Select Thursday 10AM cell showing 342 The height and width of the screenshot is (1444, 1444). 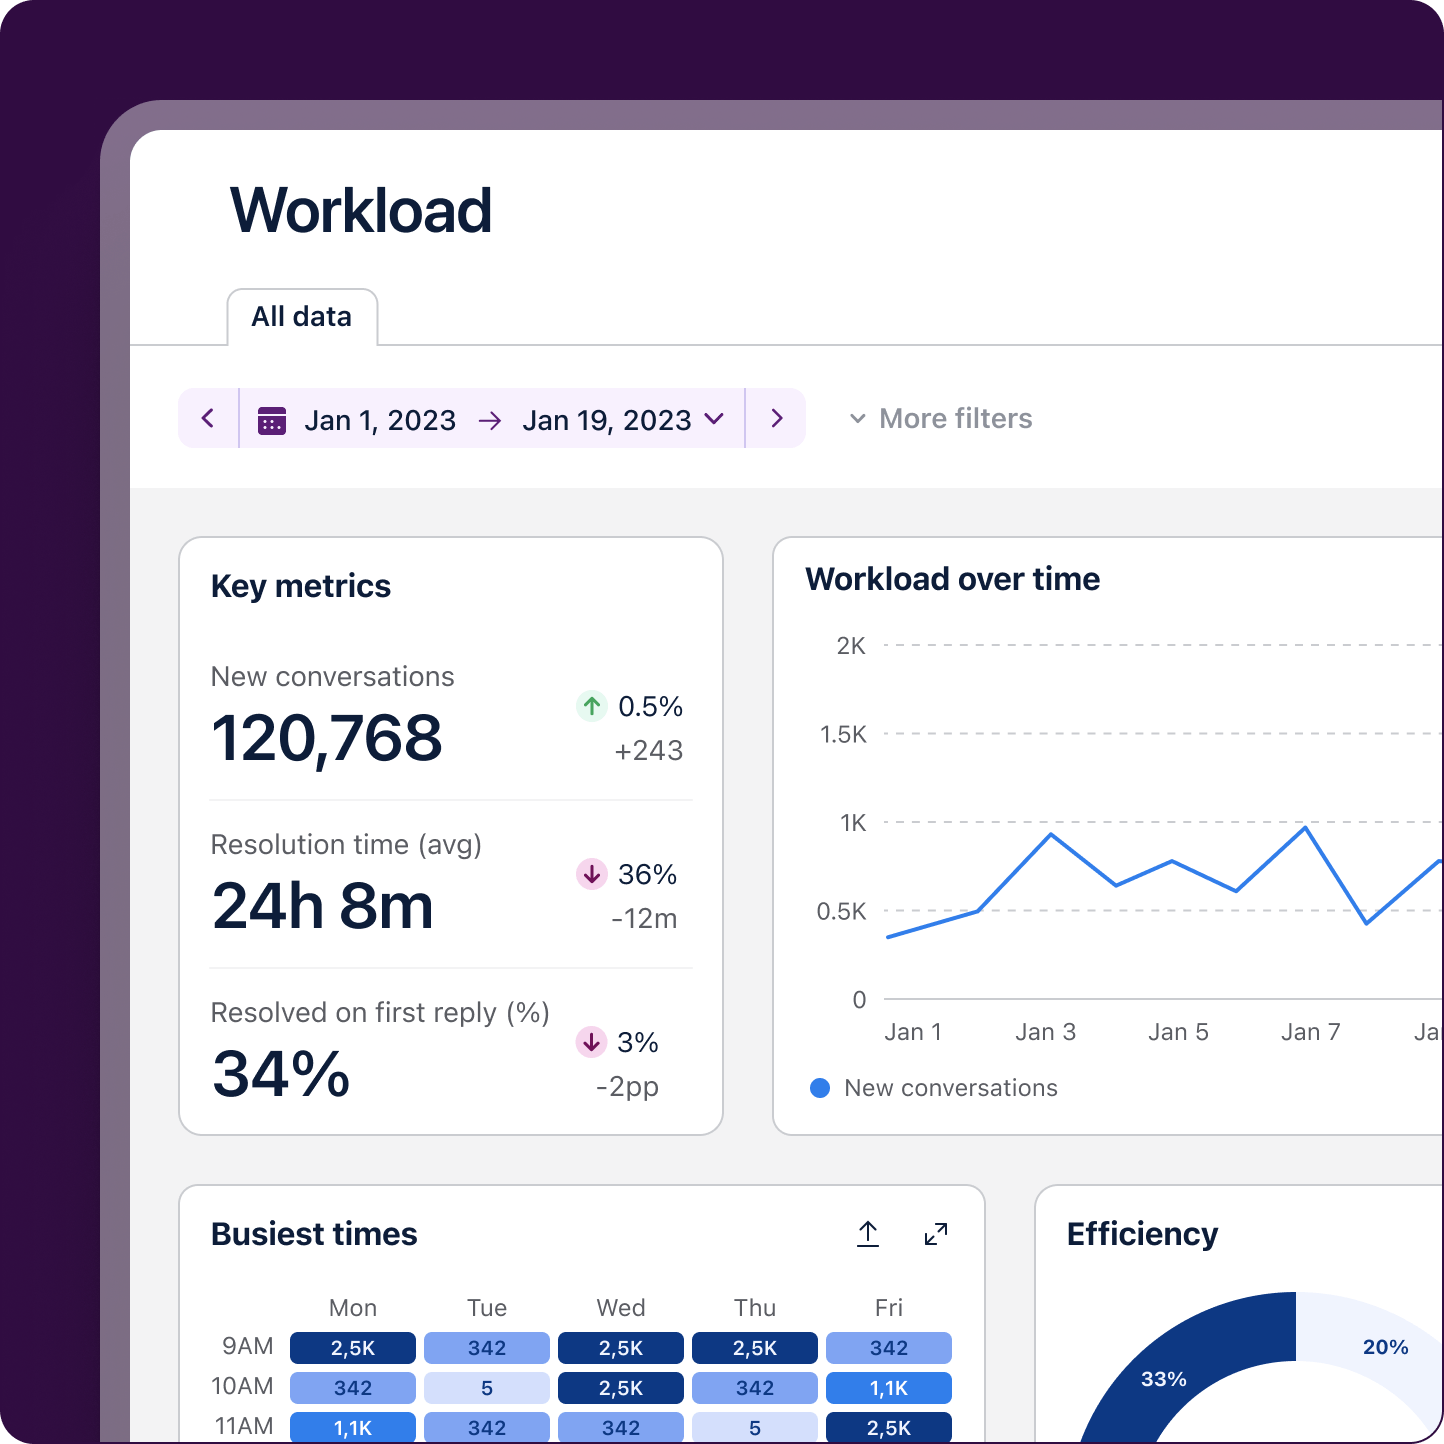(755, 1388)
